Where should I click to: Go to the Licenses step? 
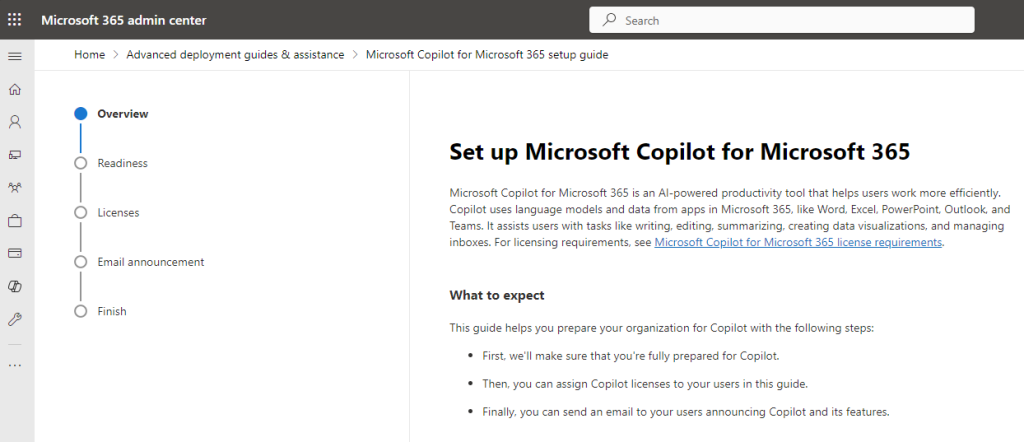point(118,213)
